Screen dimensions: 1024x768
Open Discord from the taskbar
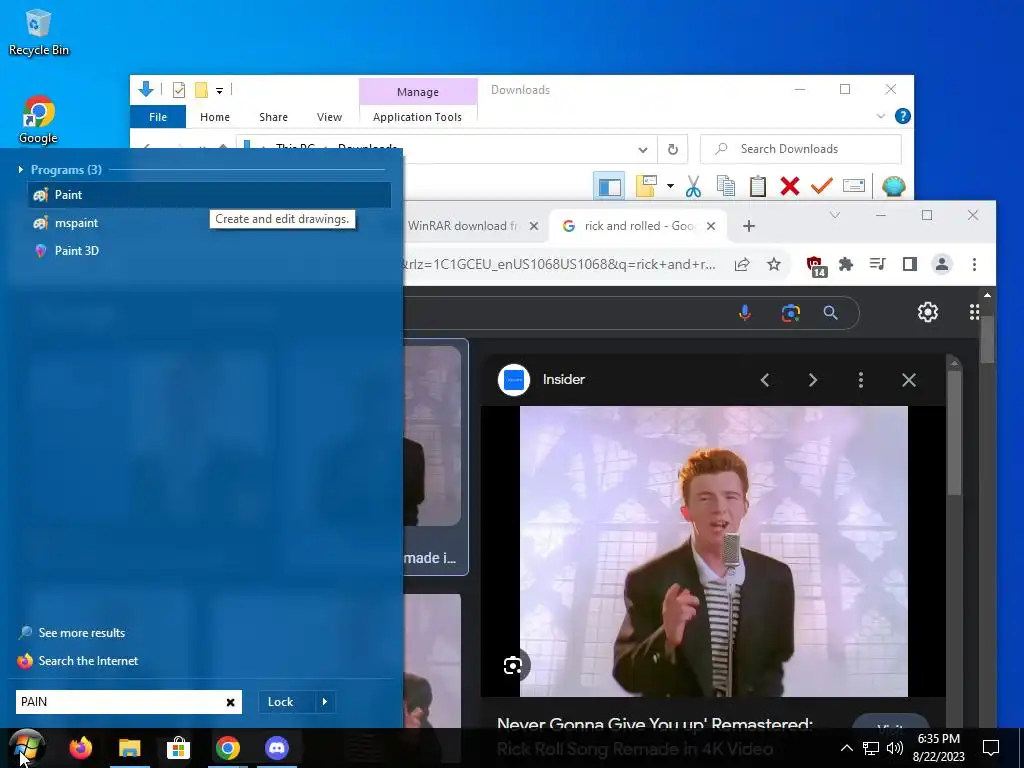[x=277, y=748]
